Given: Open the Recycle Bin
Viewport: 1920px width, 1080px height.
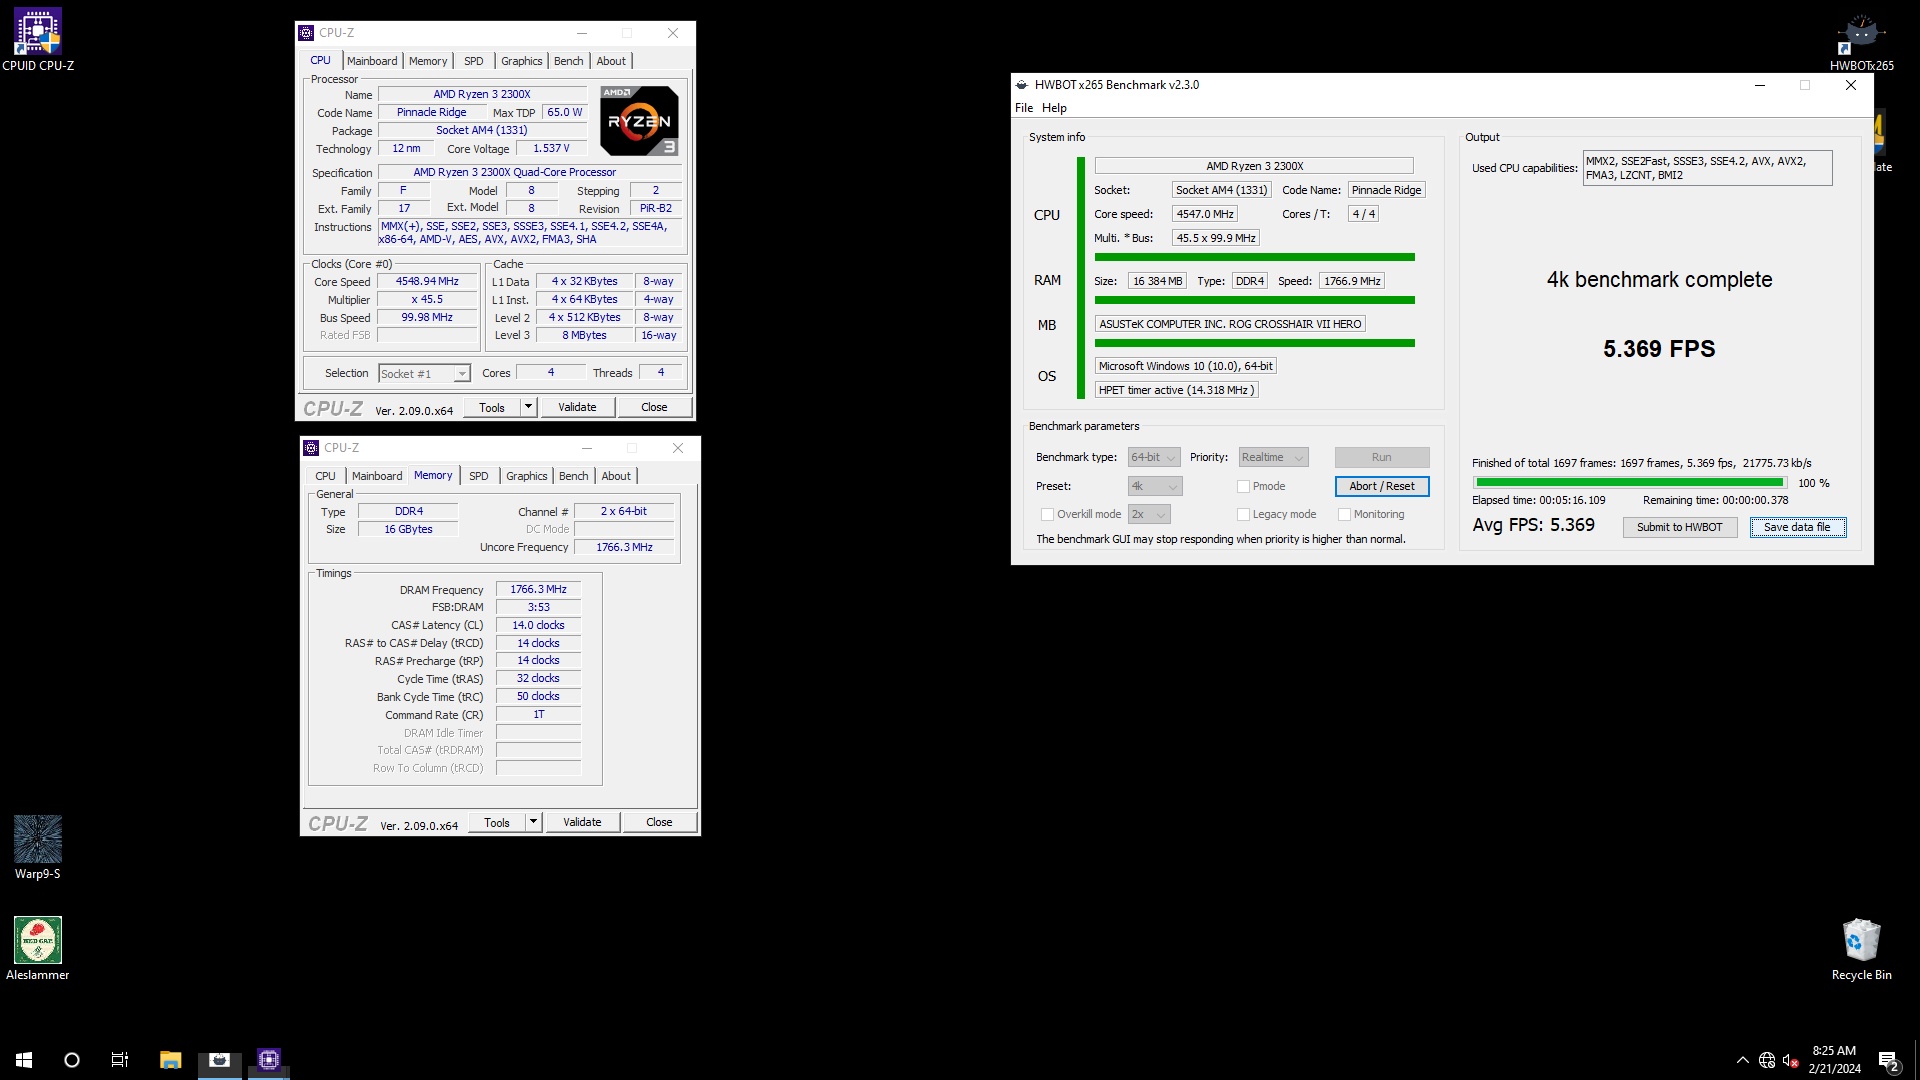Looking at the screenshot, I should (x=1861, y=949).
